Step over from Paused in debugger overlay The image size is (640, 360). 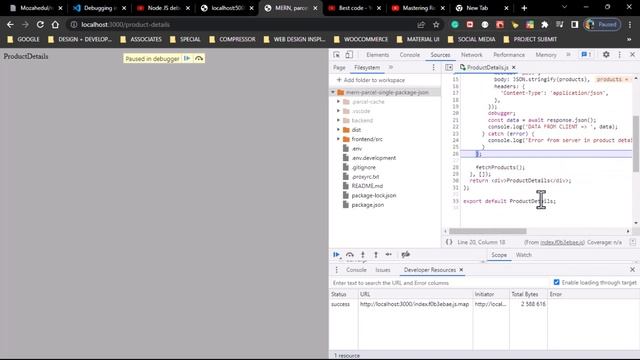[x=199, y=58]
